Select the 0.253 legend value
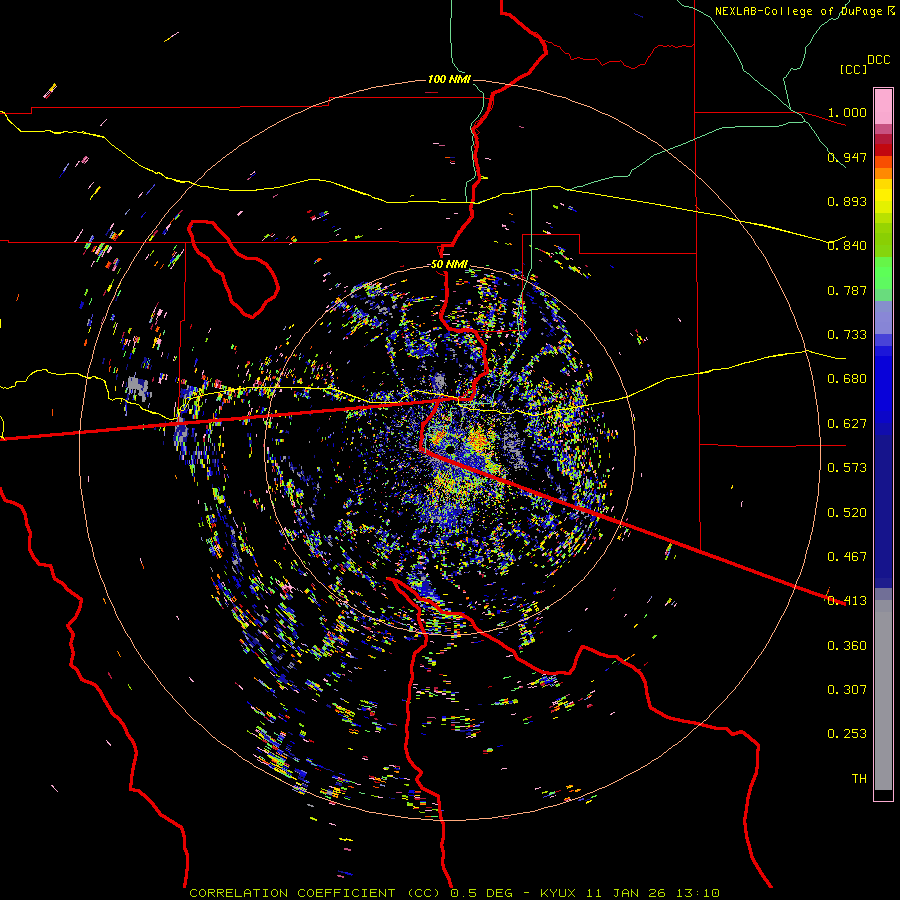 coord(847,734)
